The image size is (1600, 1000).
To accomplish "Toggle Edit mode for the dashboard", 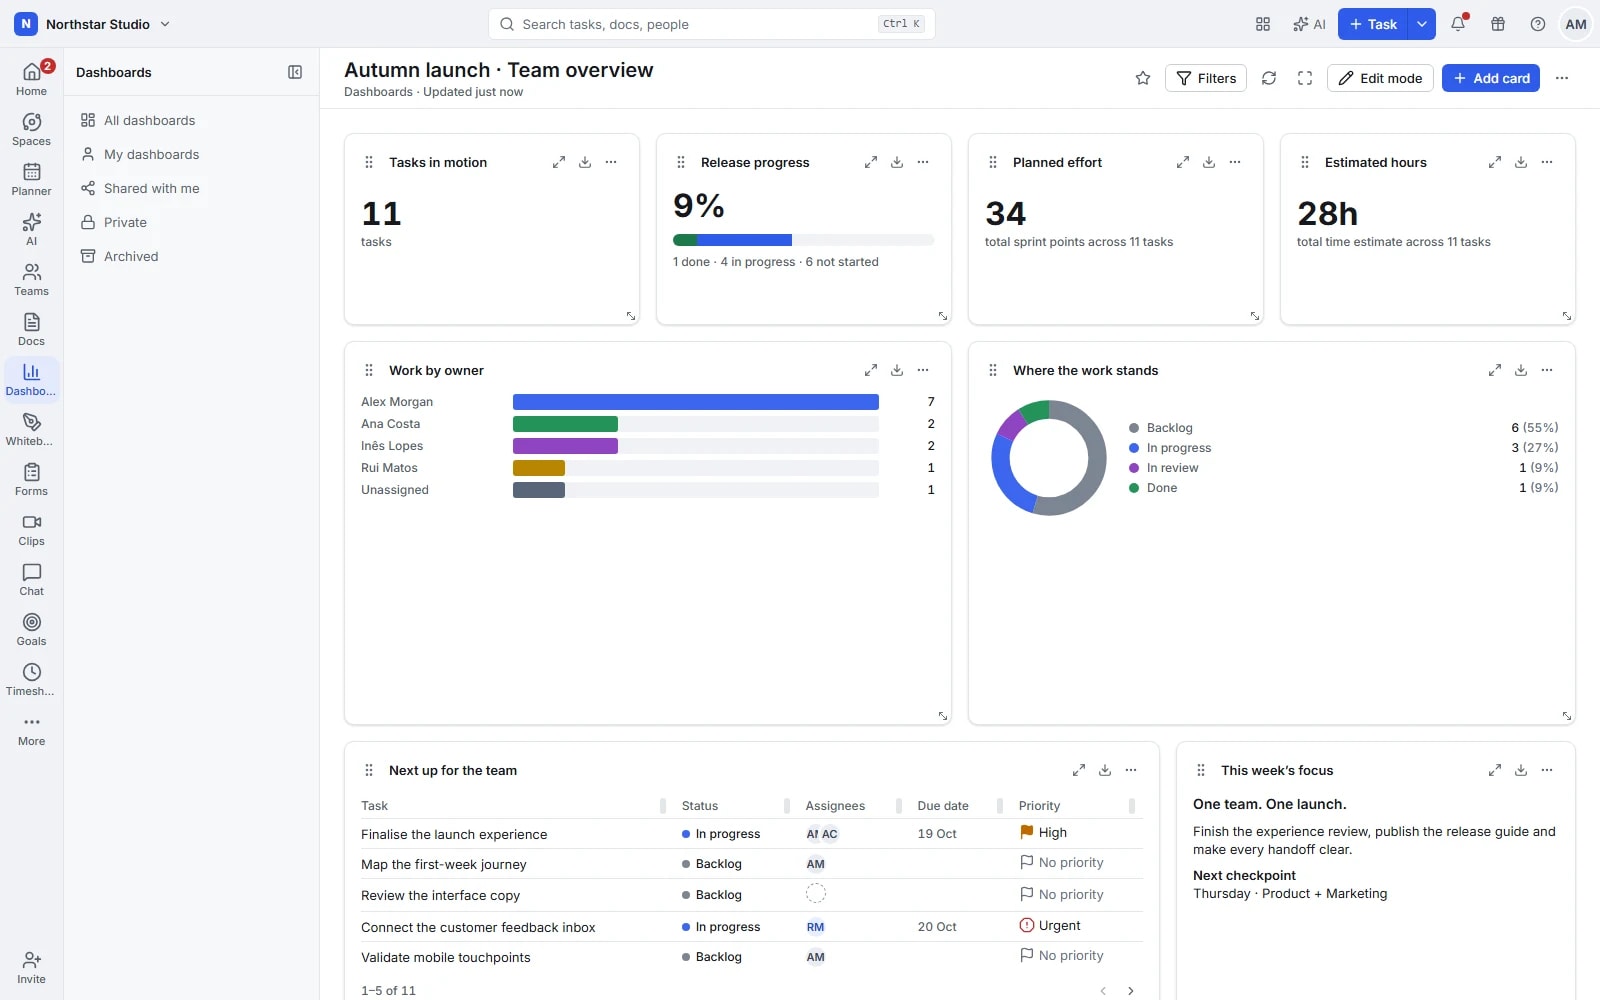I will pos(1380,78).
